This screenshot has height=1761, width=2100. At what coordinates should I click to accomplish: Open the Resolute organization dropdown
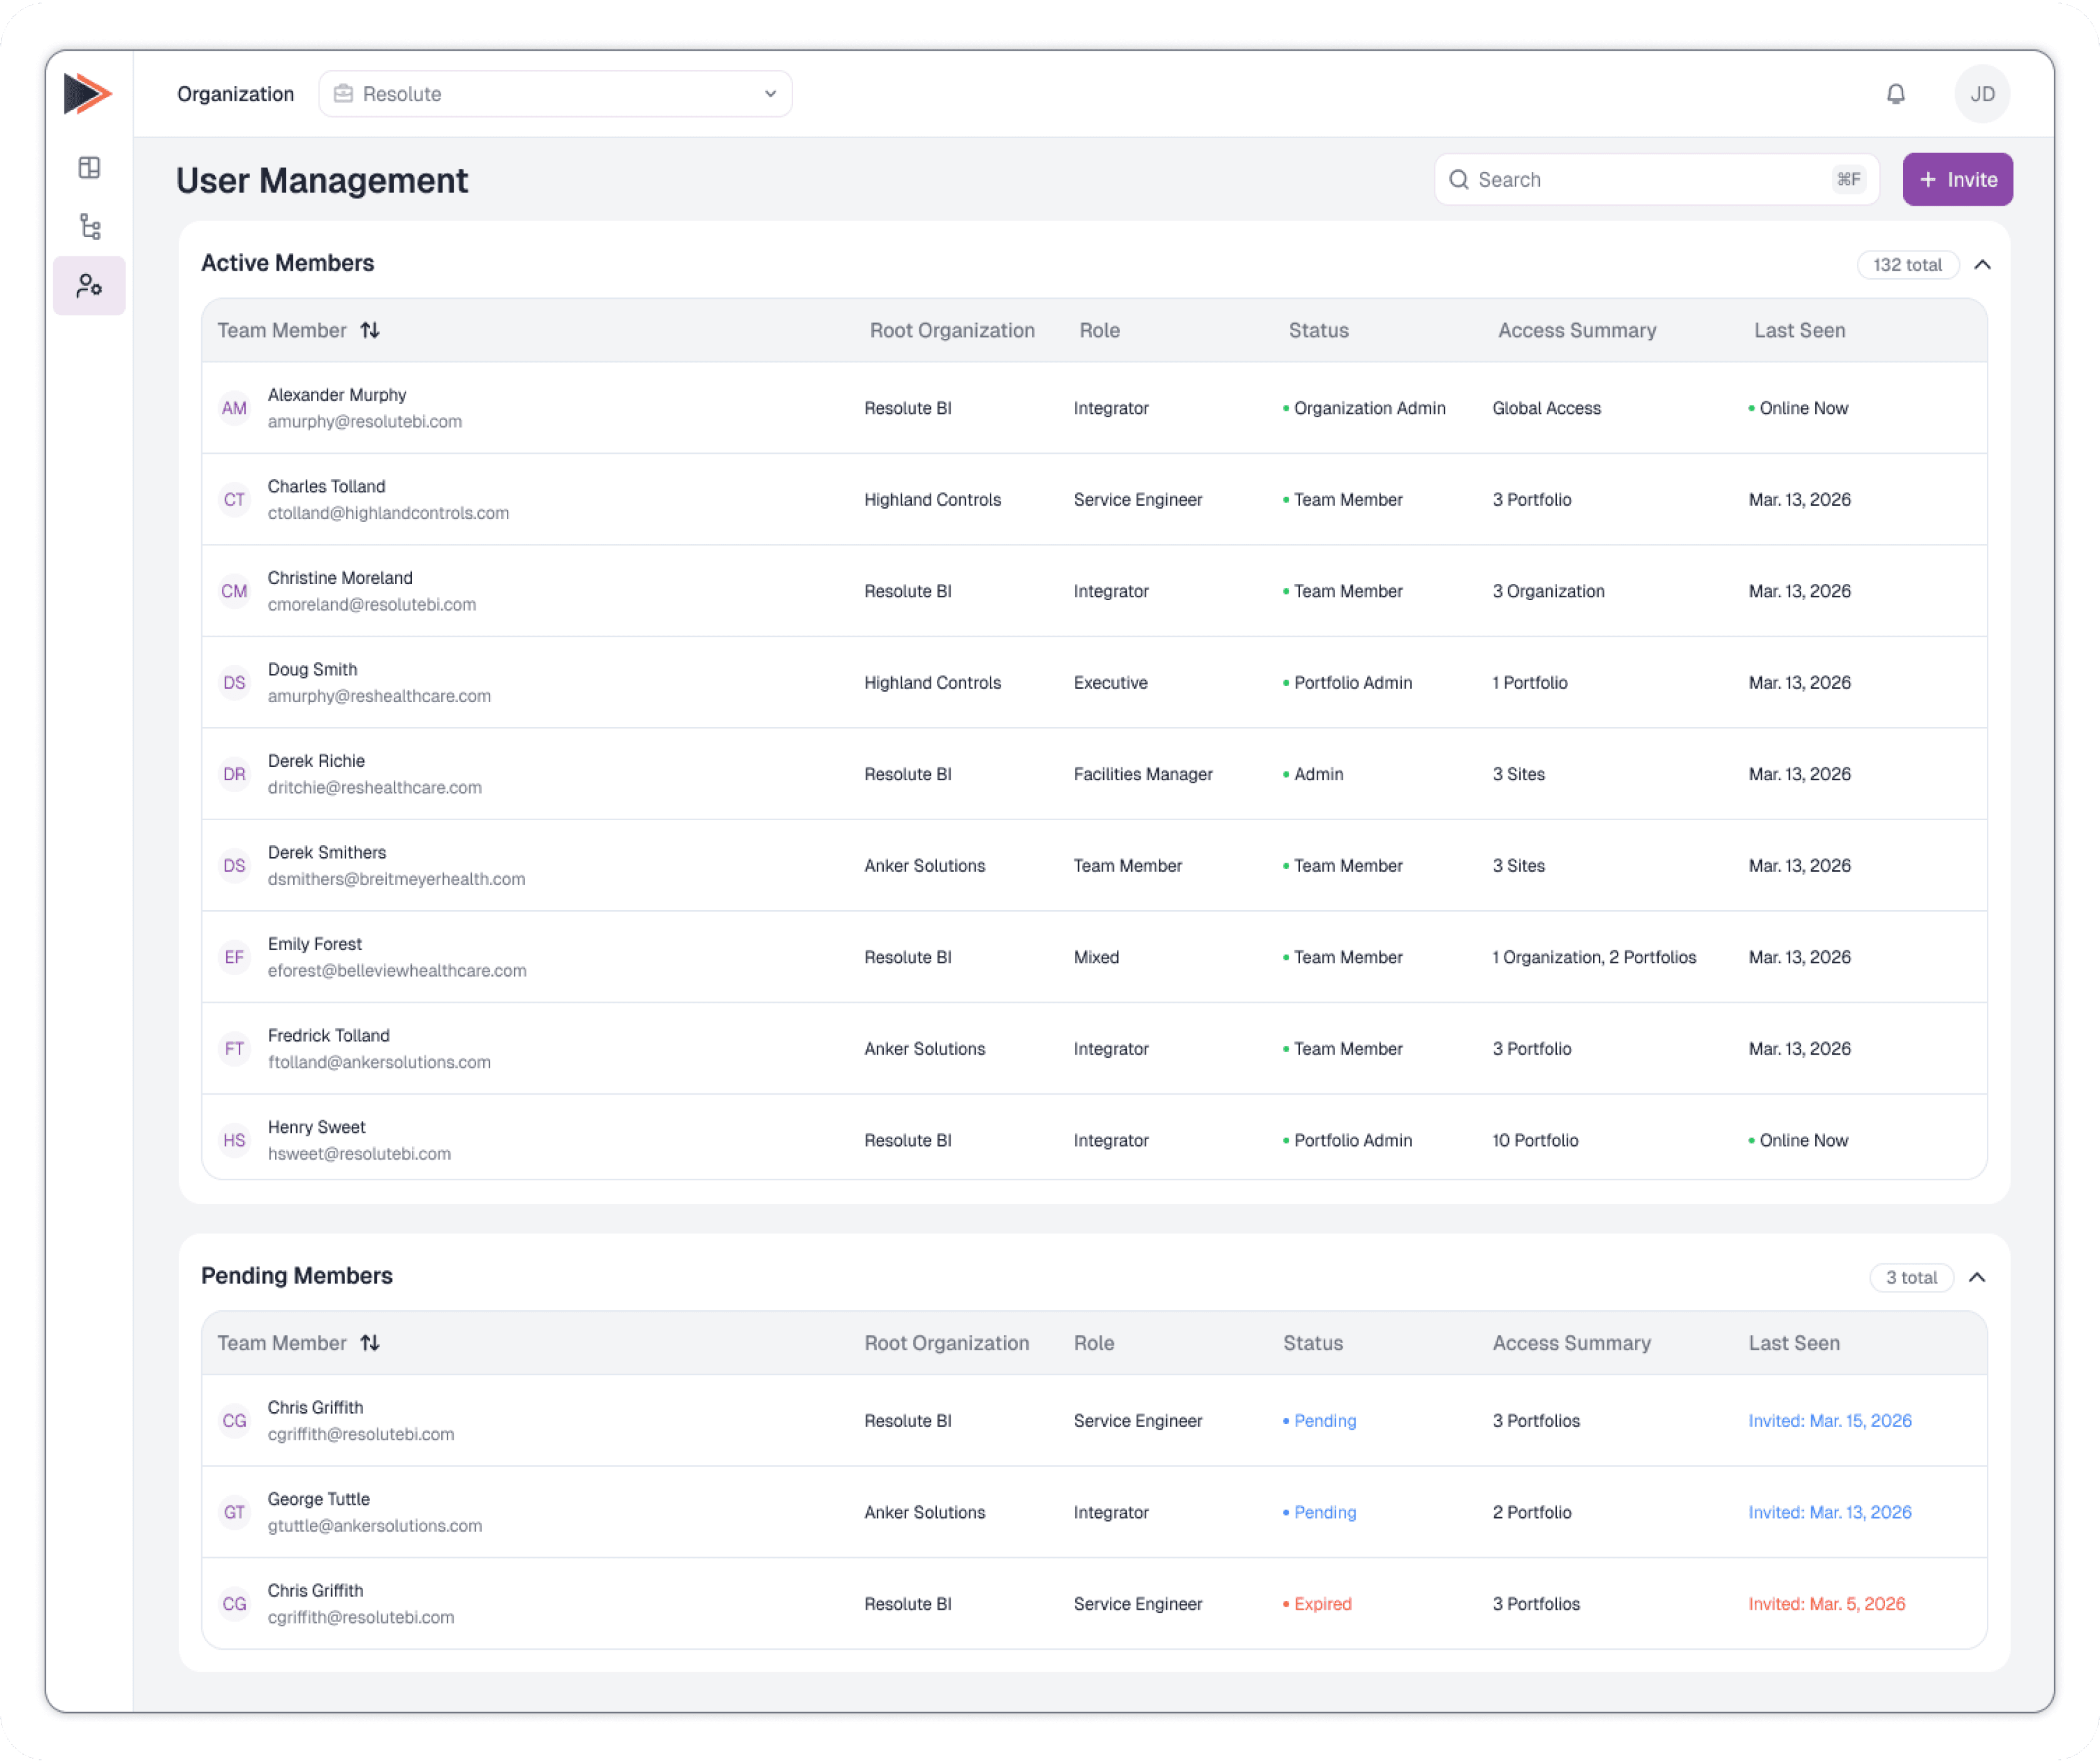pos(555,94)
